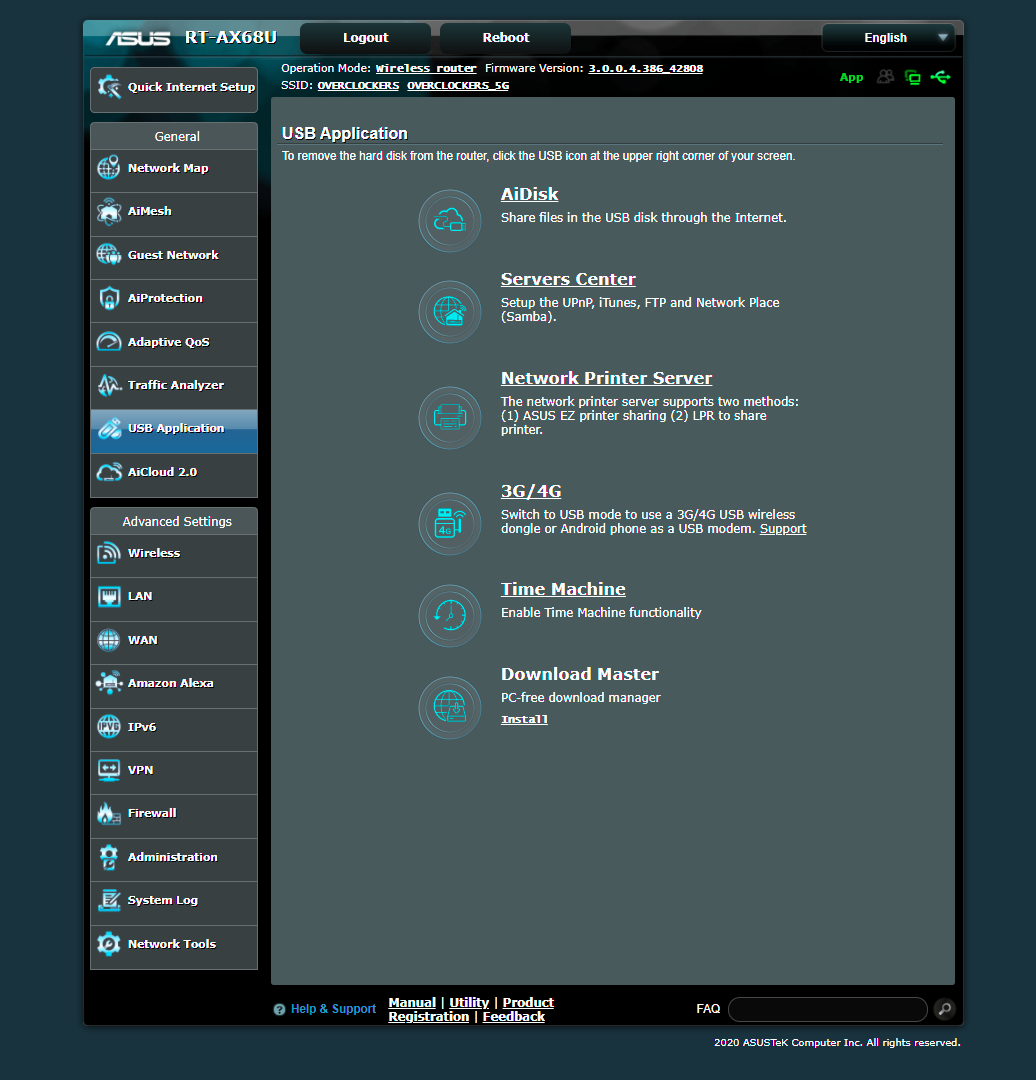Image resolution: width=1036 pixels, height=1080 pixels.
Task: Open the 3G/4G title link
Action: point(530,491)
